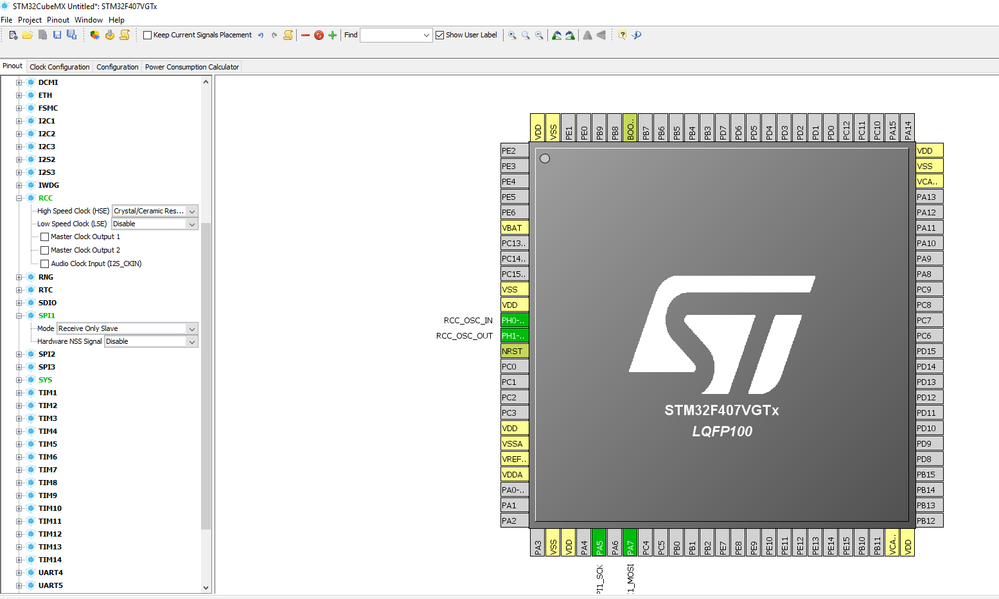Open the File menu
The image size is (999, 599).
tap(6, 20)
